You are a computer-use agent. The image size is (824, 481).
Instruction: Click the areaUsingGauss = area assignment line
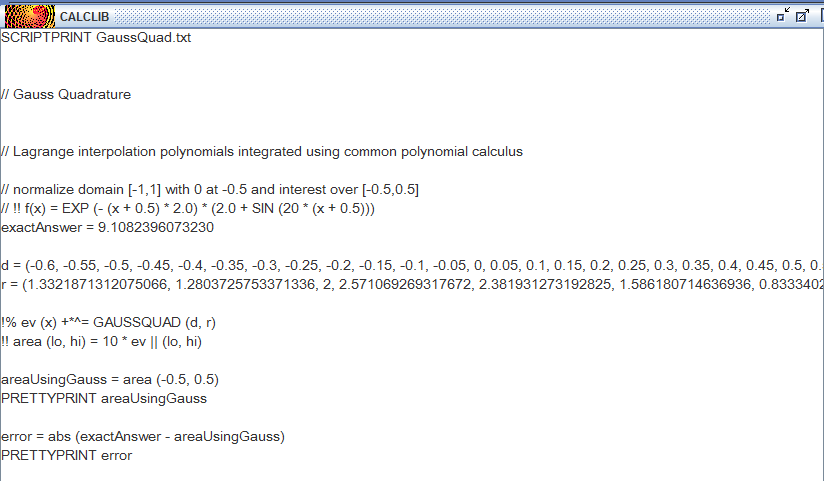point(110,380)
